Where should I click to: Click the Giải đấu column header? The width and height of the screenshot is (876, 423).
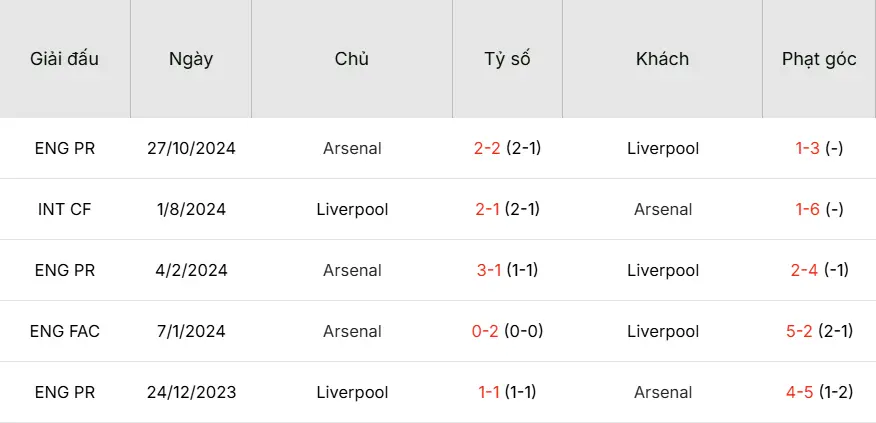pos(65,59)
